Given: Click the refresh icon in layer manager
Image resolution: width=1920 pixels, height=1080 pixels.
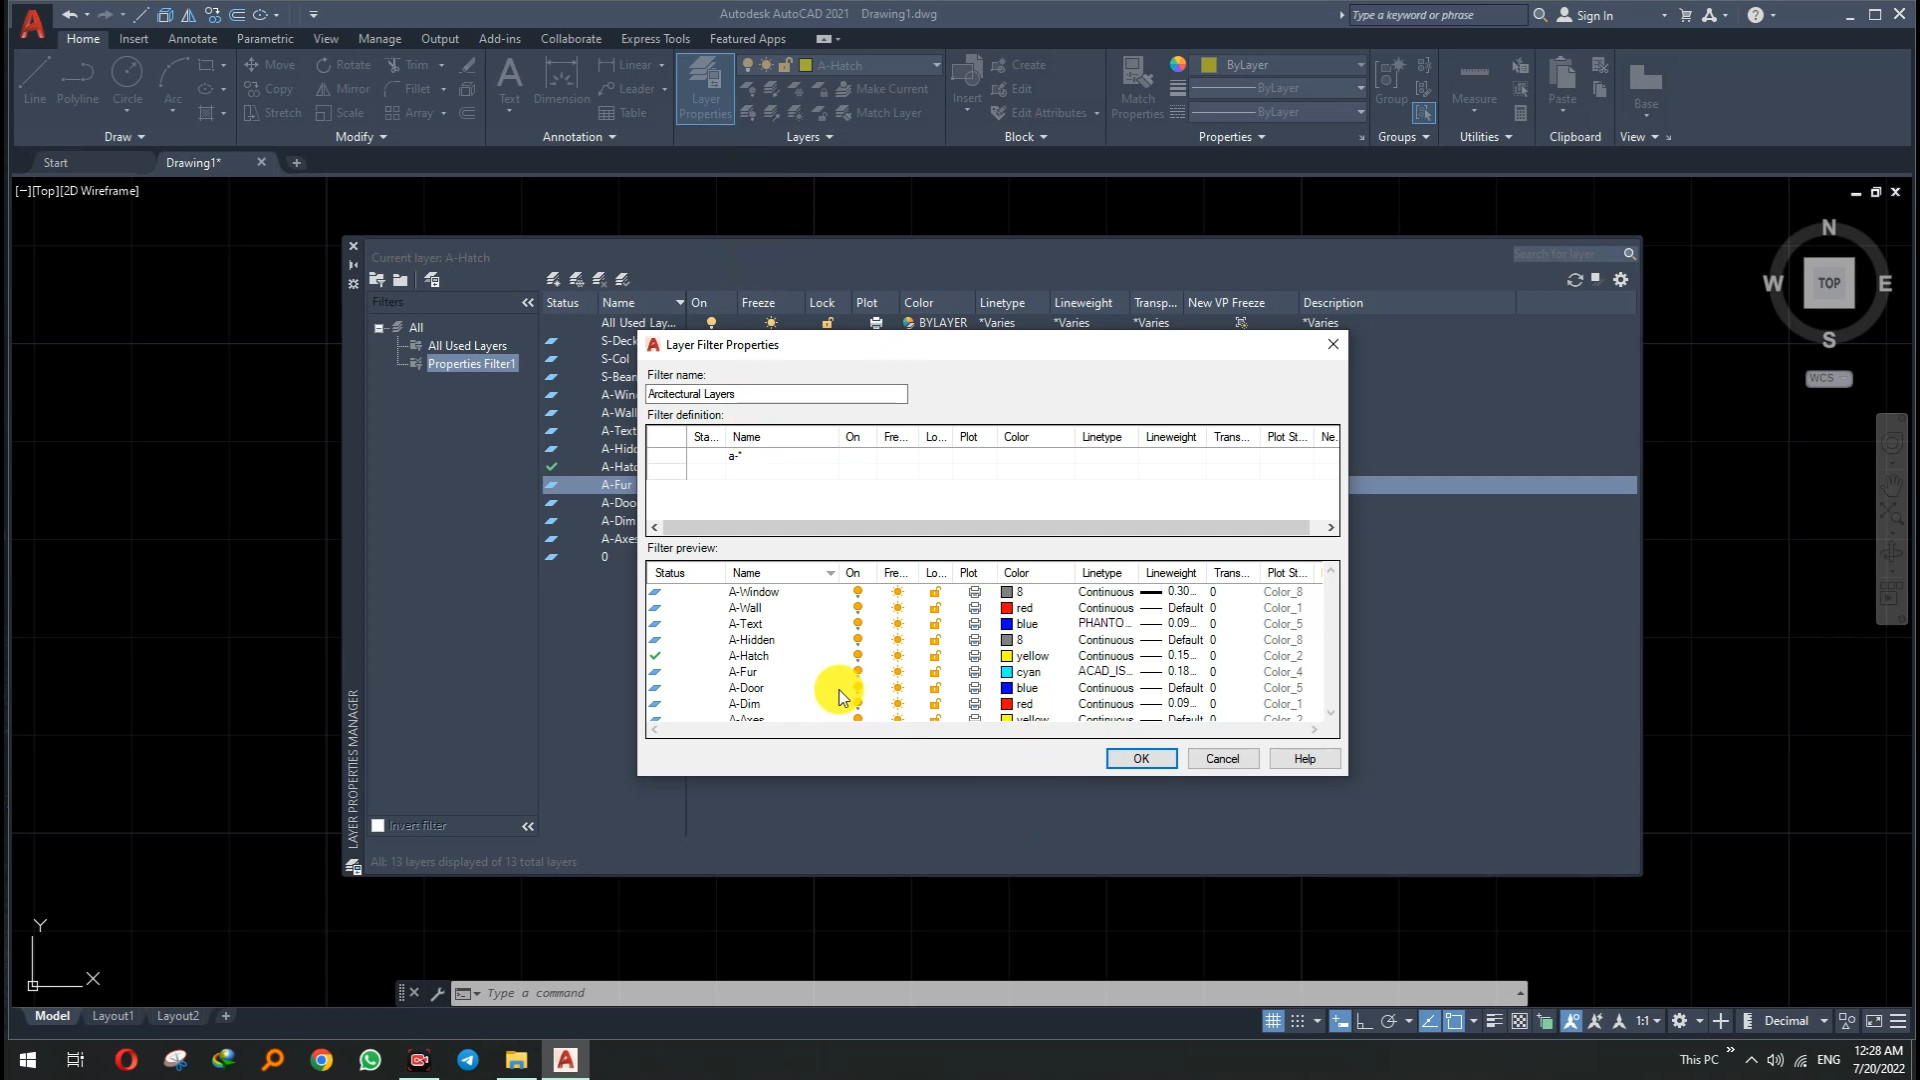Looking at the screenshot, I should click(1575, 280).
